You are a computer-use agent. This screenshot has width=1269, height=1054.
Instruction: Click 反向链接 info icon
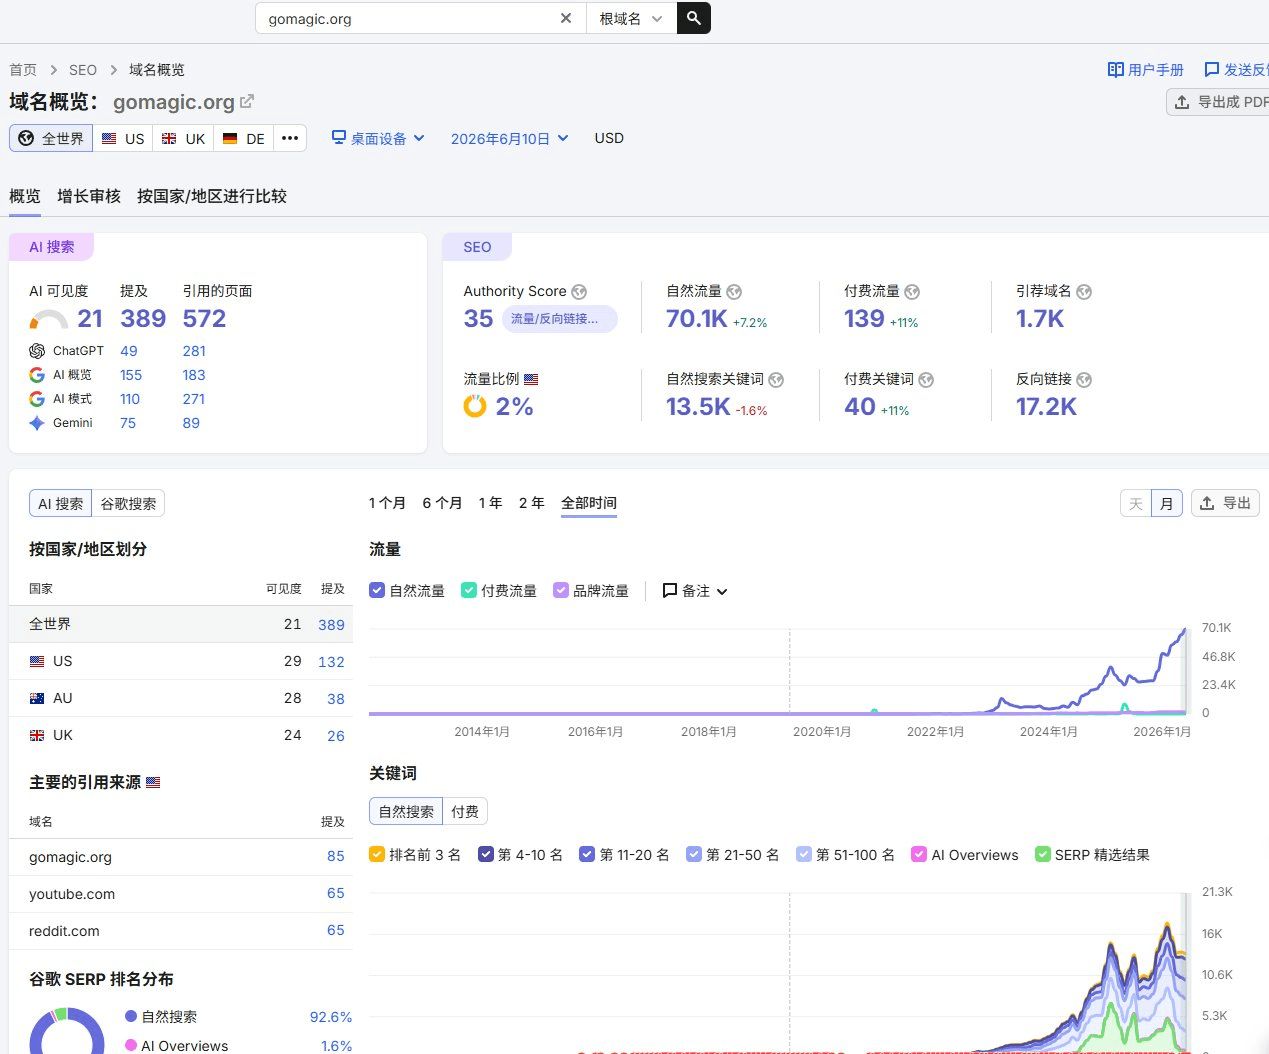click(x=1084, y=380)
